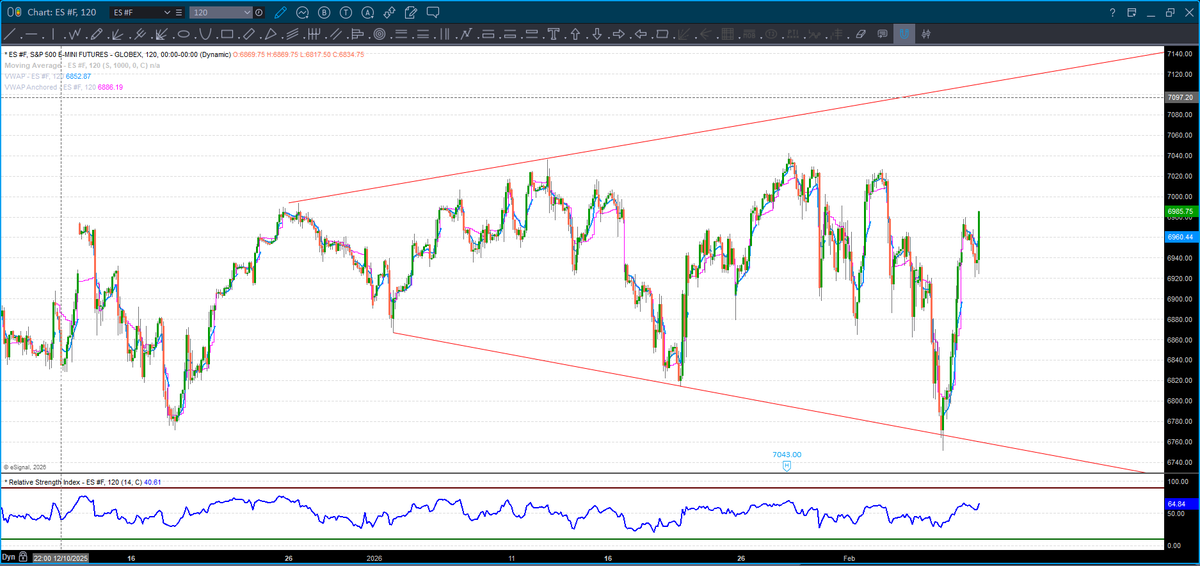Click the circled T icon

pos(346,12)
